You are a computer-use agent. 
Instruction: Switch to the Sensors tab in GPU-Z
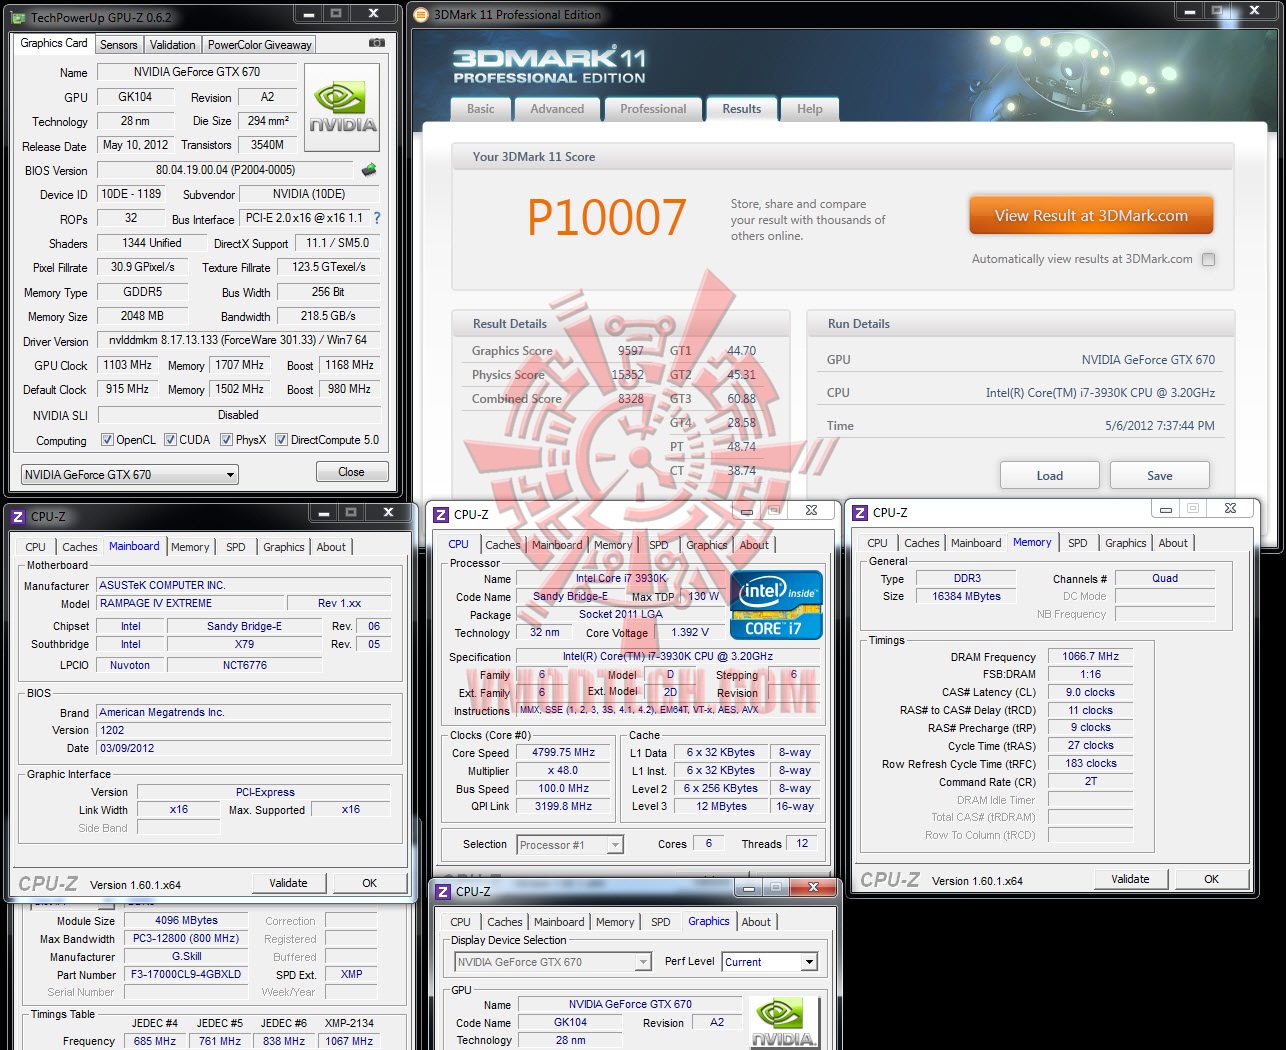click(118, 45)
